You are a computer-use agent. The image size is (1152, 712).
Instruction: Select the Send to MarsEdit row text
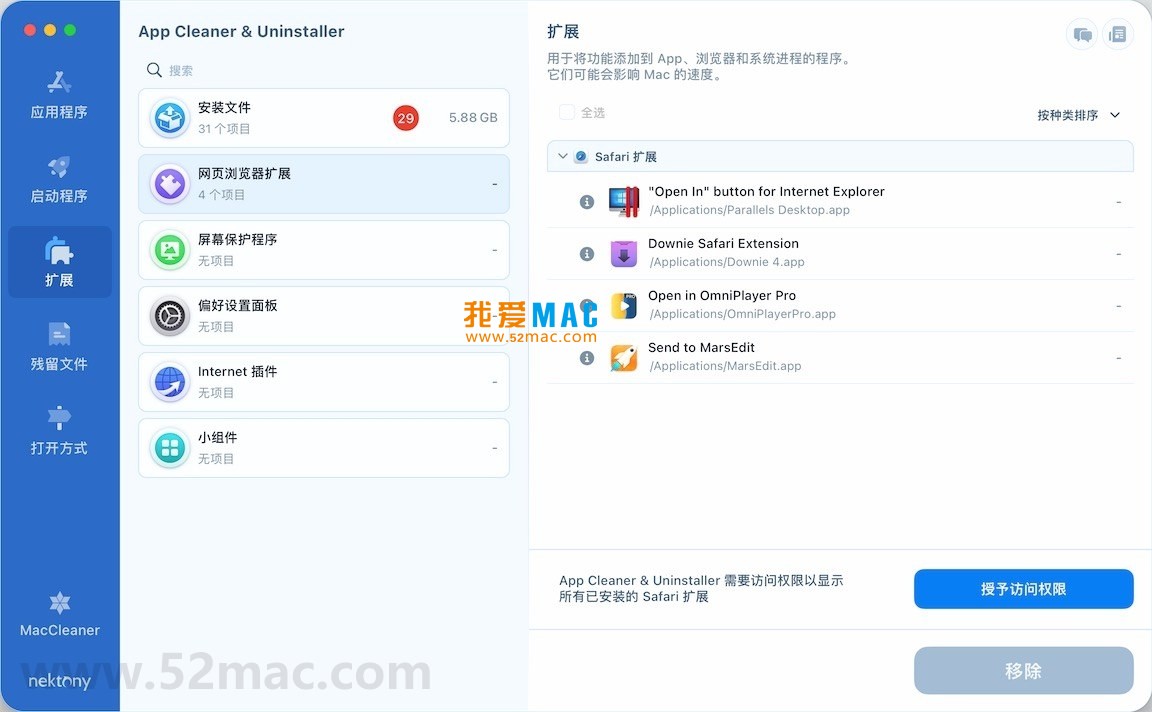[701, 348]
